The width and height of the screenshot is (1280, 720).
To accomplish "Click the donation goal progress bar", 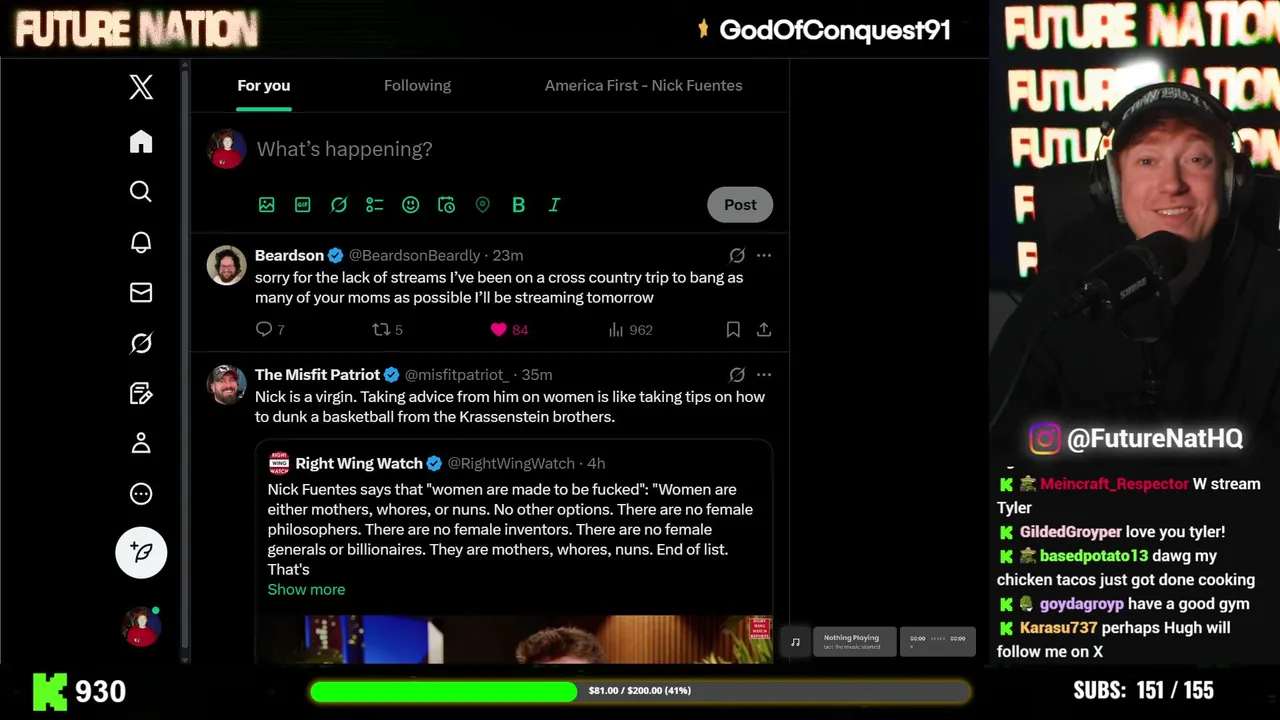I will click(x=640, y=691).
